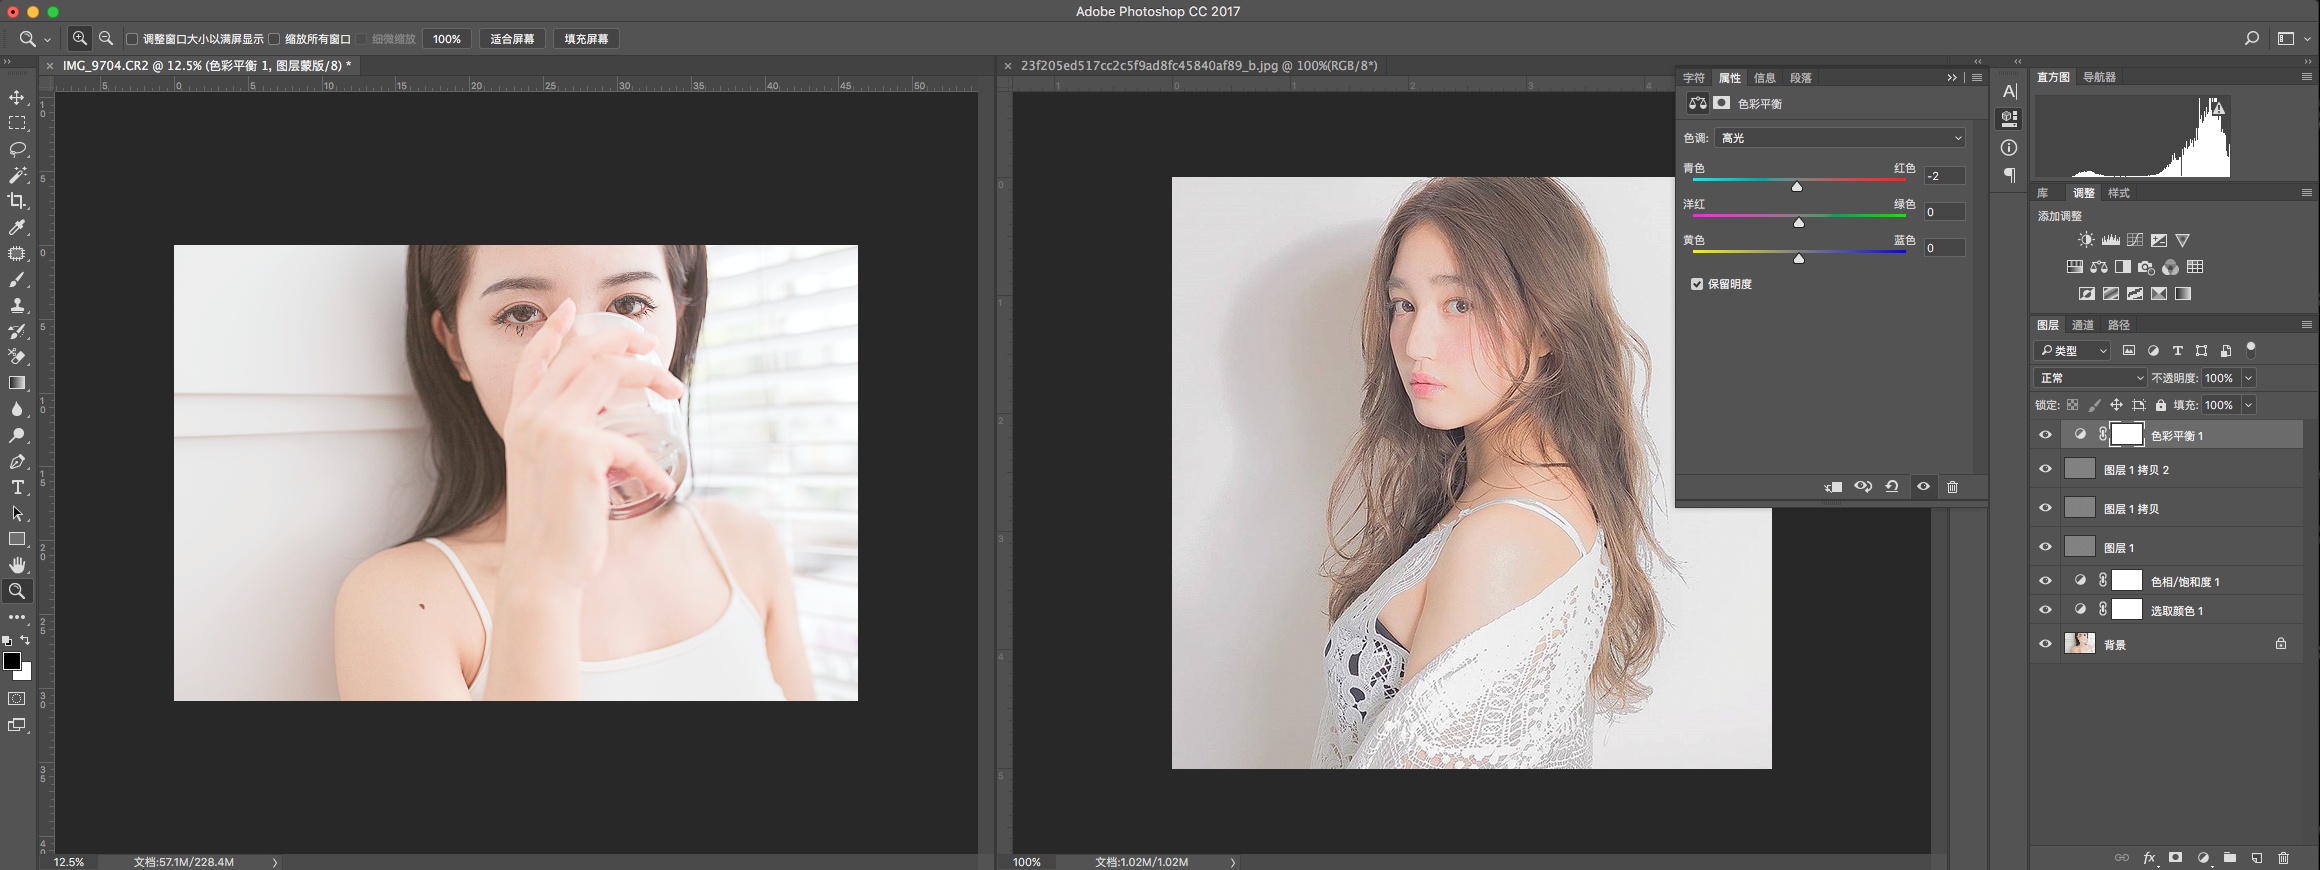This screenshot has height=870, width=2320.
Task: Uncheck 保留明度 checkbox
Action: coord(1697,284)
